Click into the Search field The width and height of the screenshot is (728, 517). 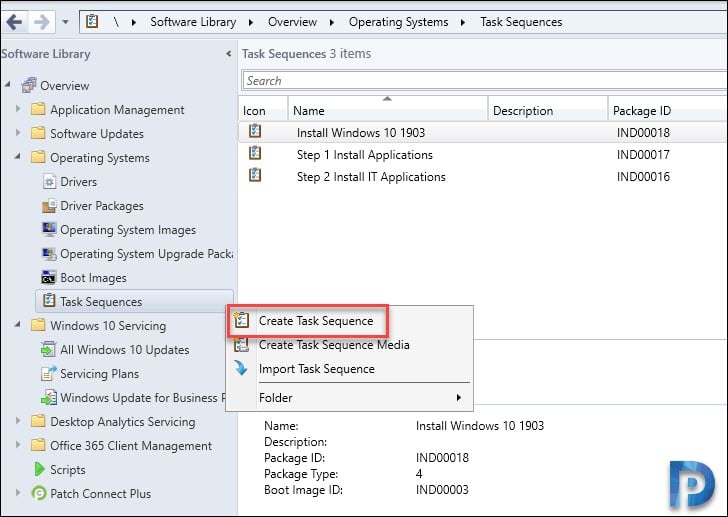pos(484,81)
